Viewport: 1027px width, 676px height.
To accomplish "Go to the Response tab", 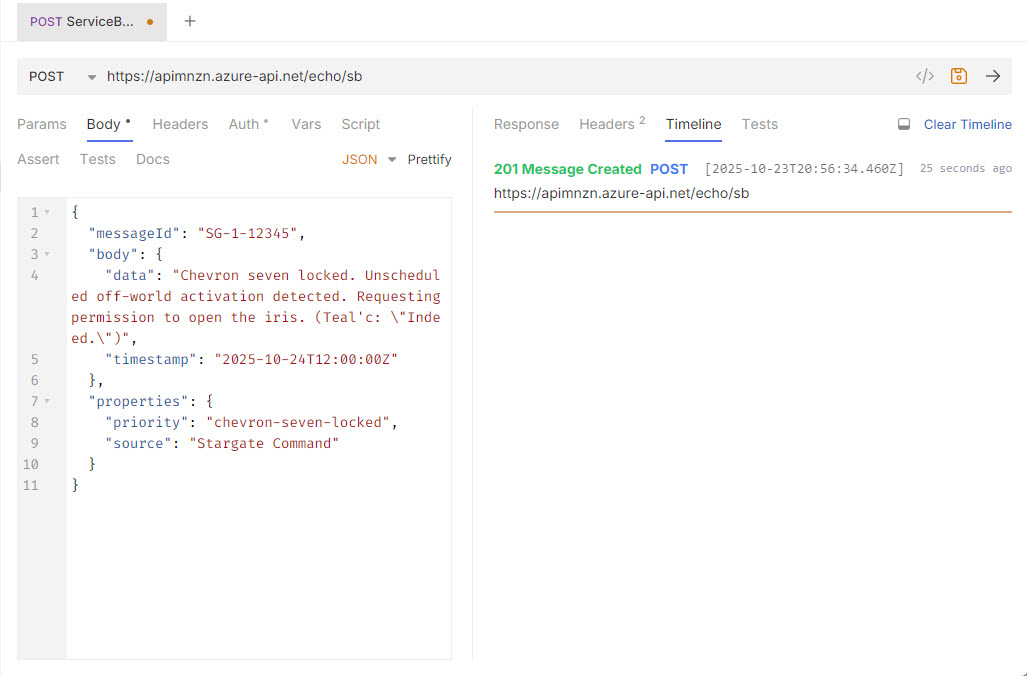I will pos(526,124).
